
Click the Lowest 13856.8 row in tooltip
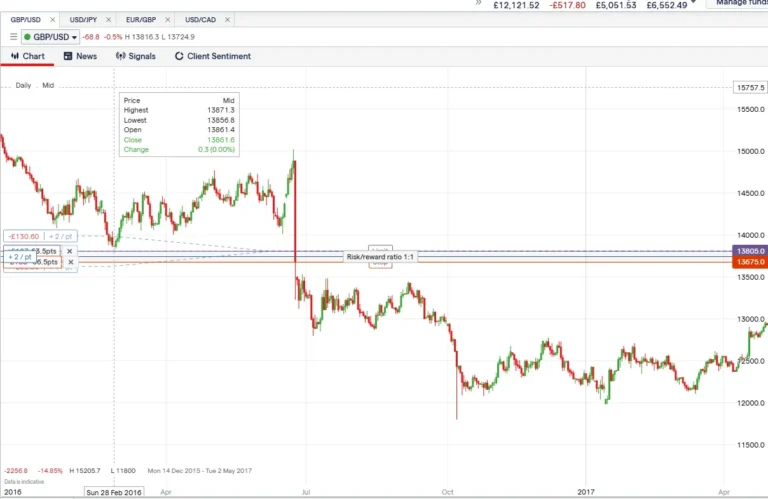[179, 120]
